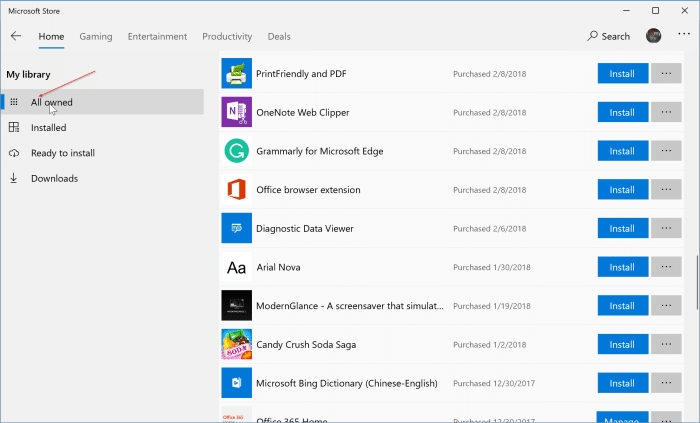Open the Candy Crush Soda Saga icon

click(237, 344)
